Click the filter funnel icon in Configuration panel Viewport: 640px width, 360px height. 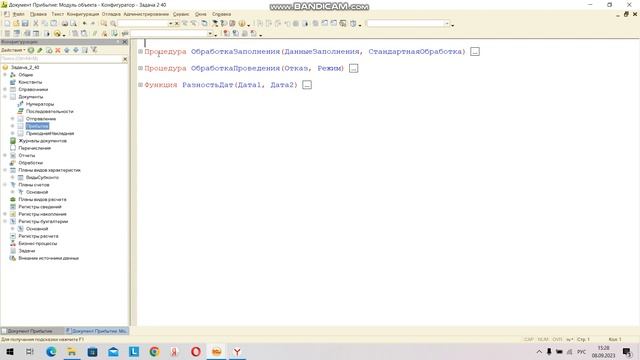click(x=94, y=50)
